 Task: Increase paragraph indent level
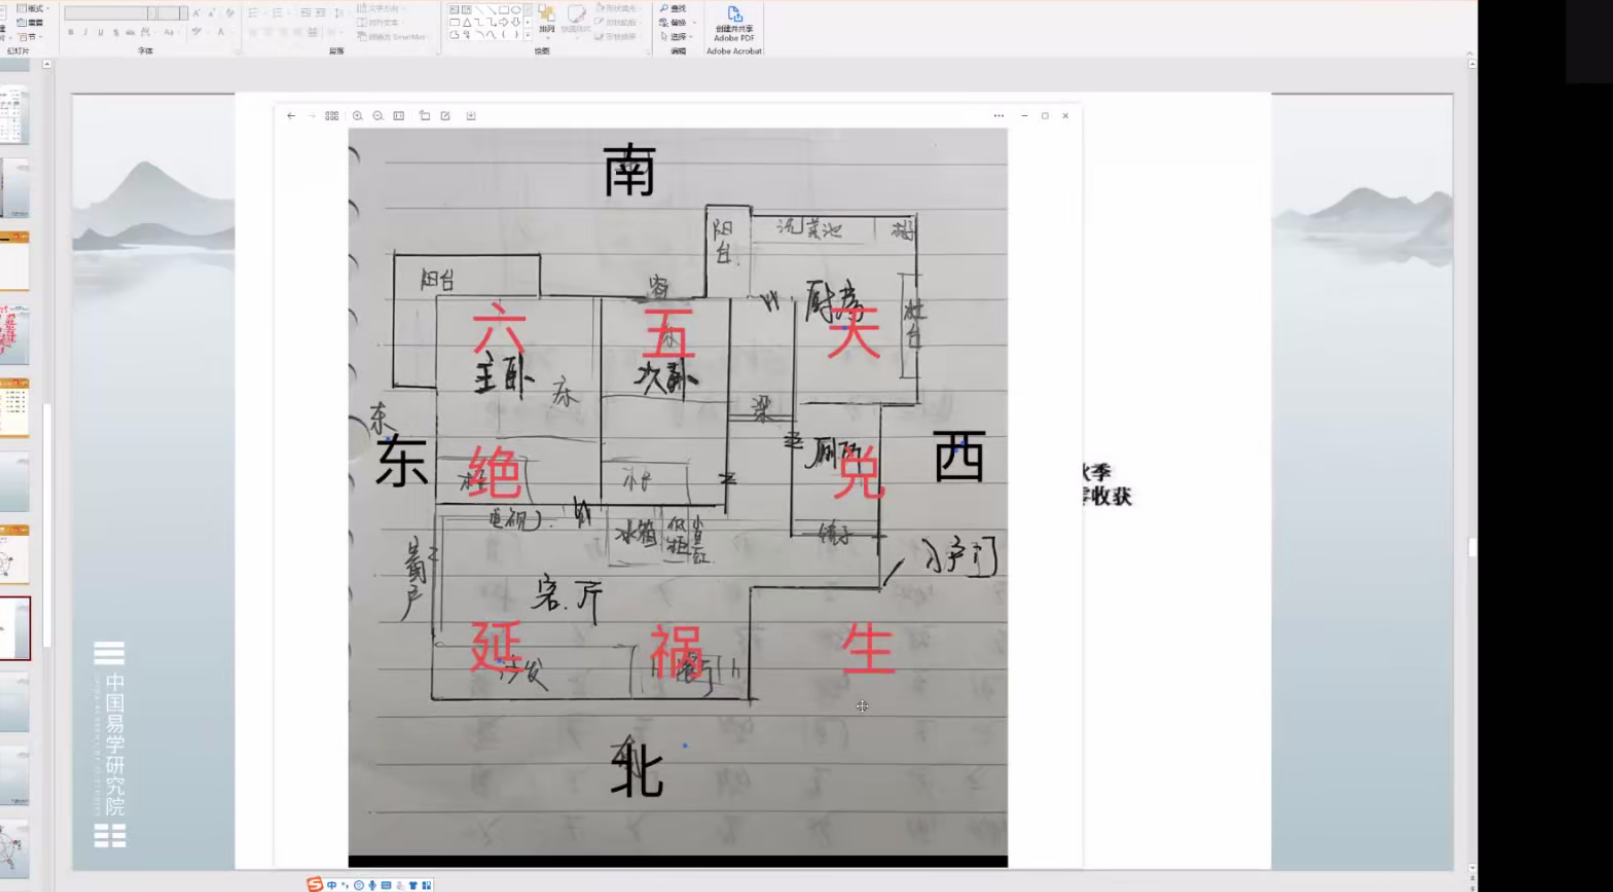coord(320,13)
